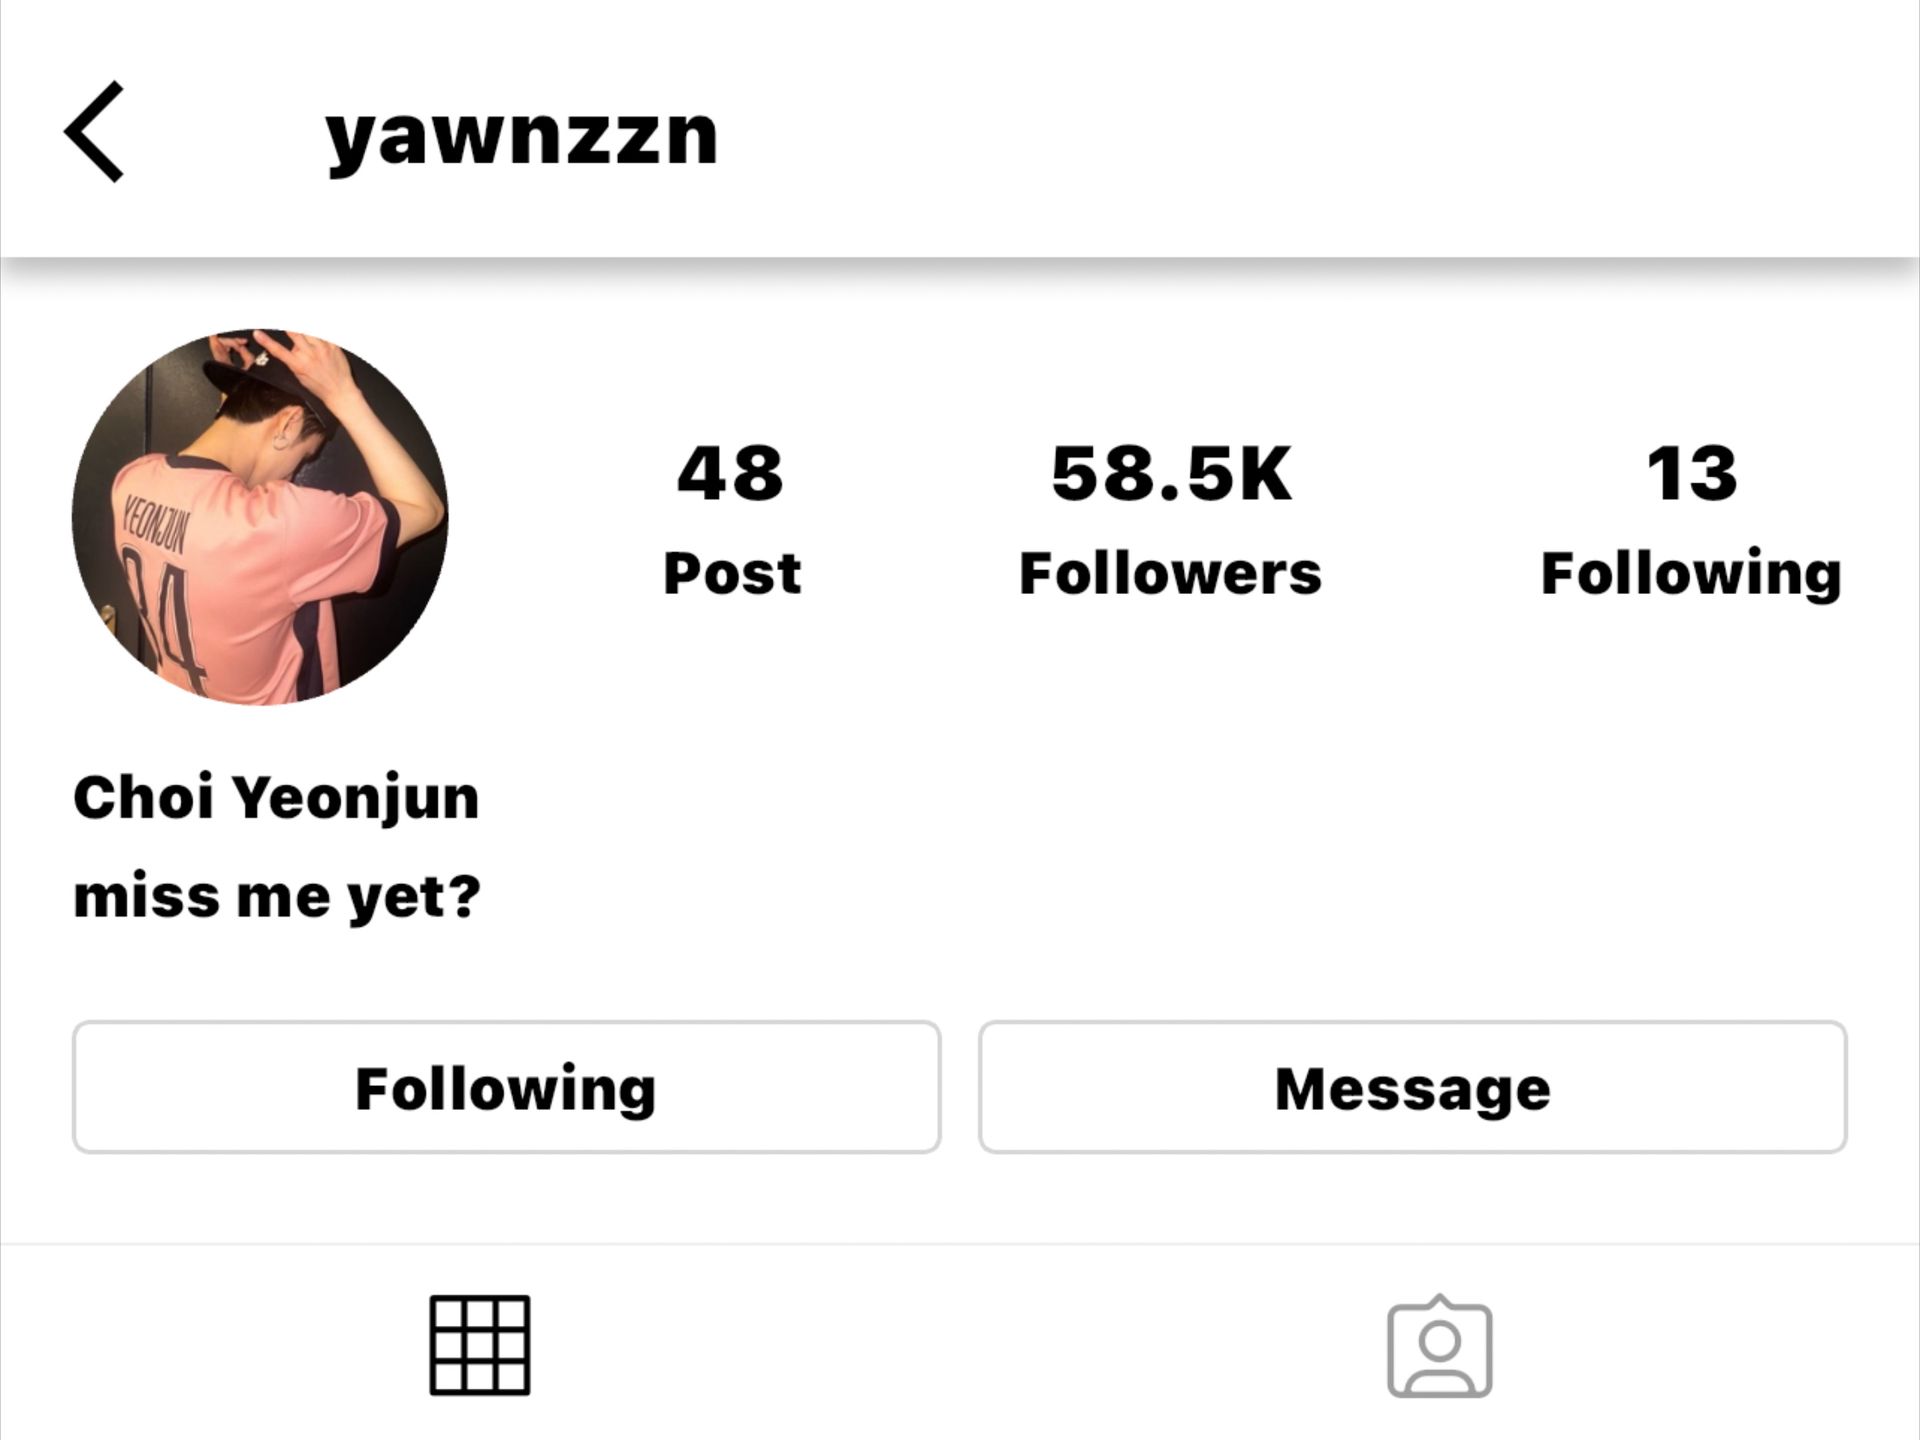Tap the yawnzzn username header
The image size is (1920, 1440).
521,137
